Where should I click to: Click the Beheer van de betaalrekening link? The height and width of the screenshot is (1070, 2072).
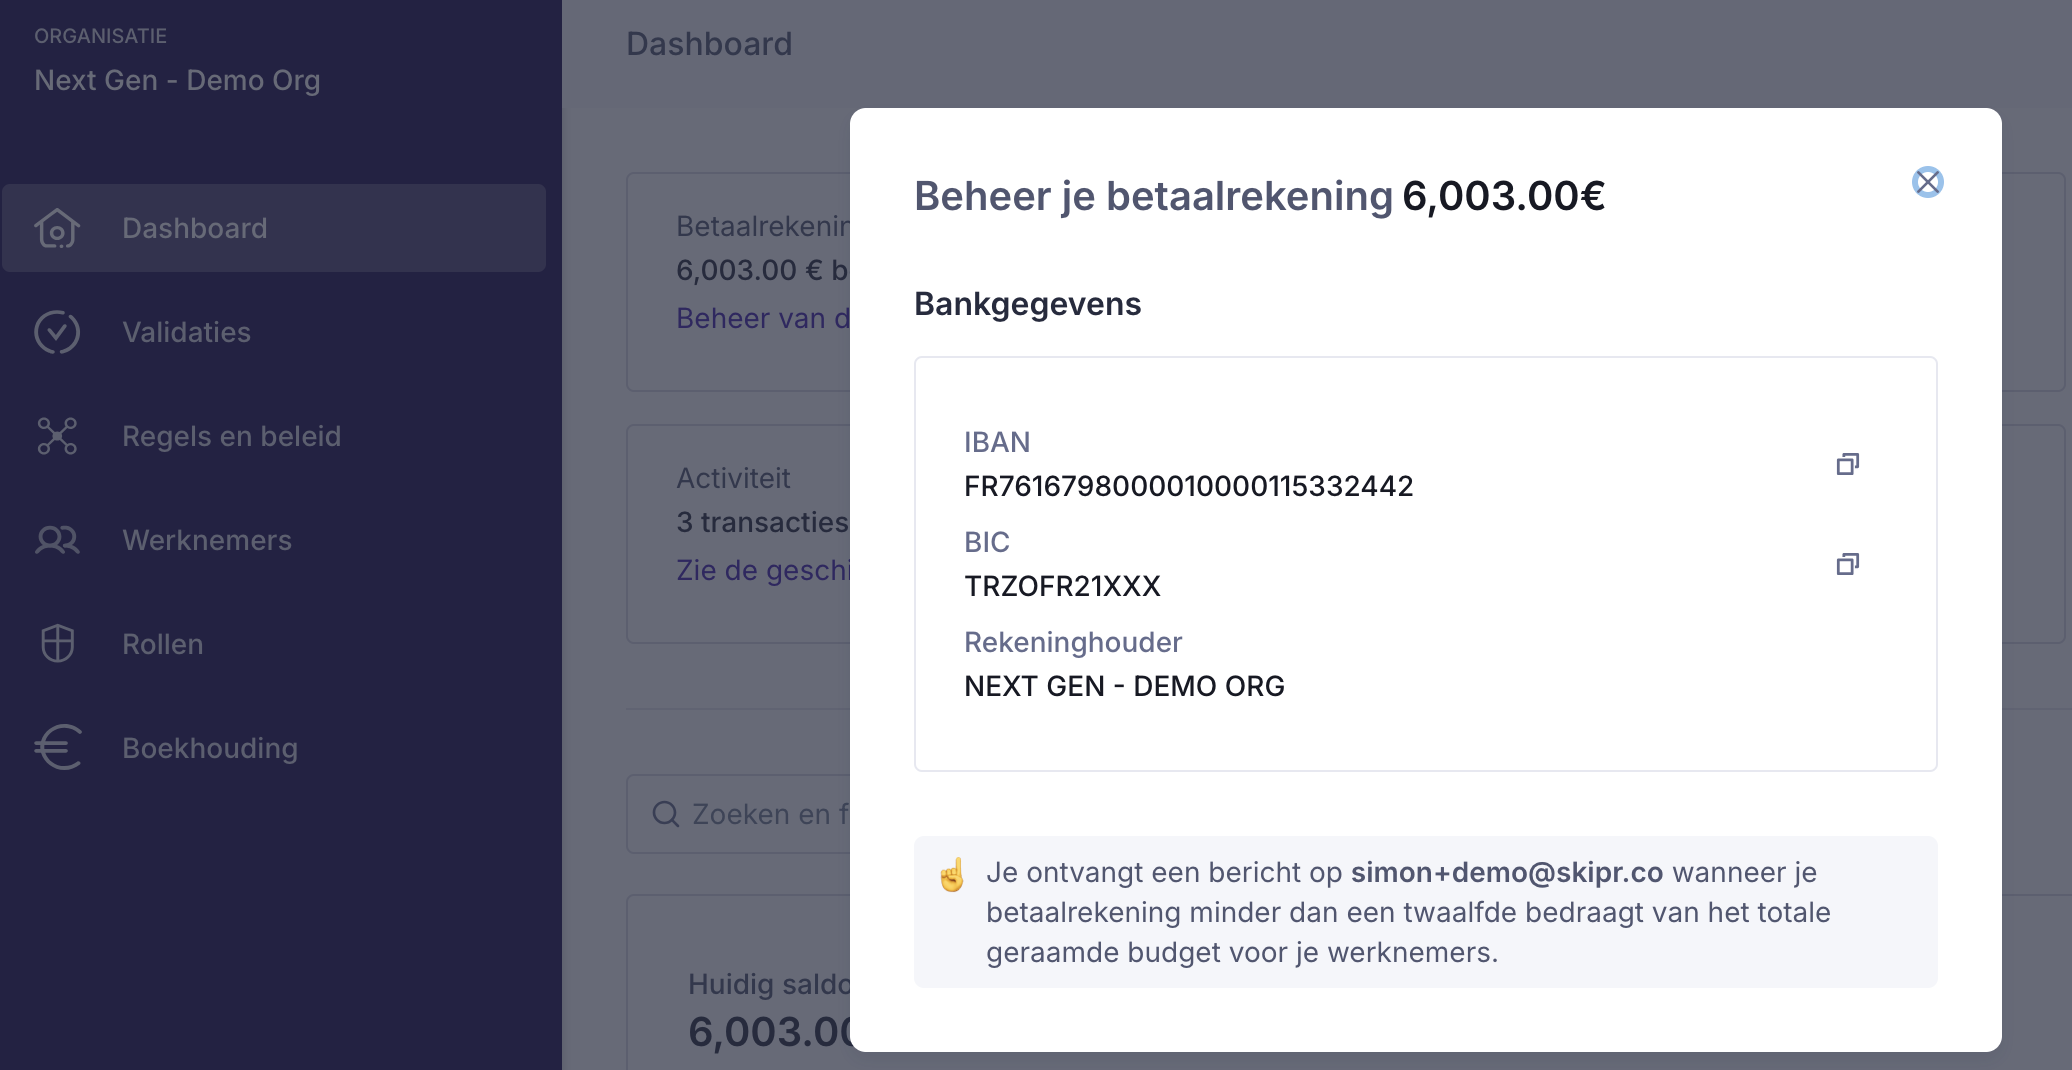762,318
